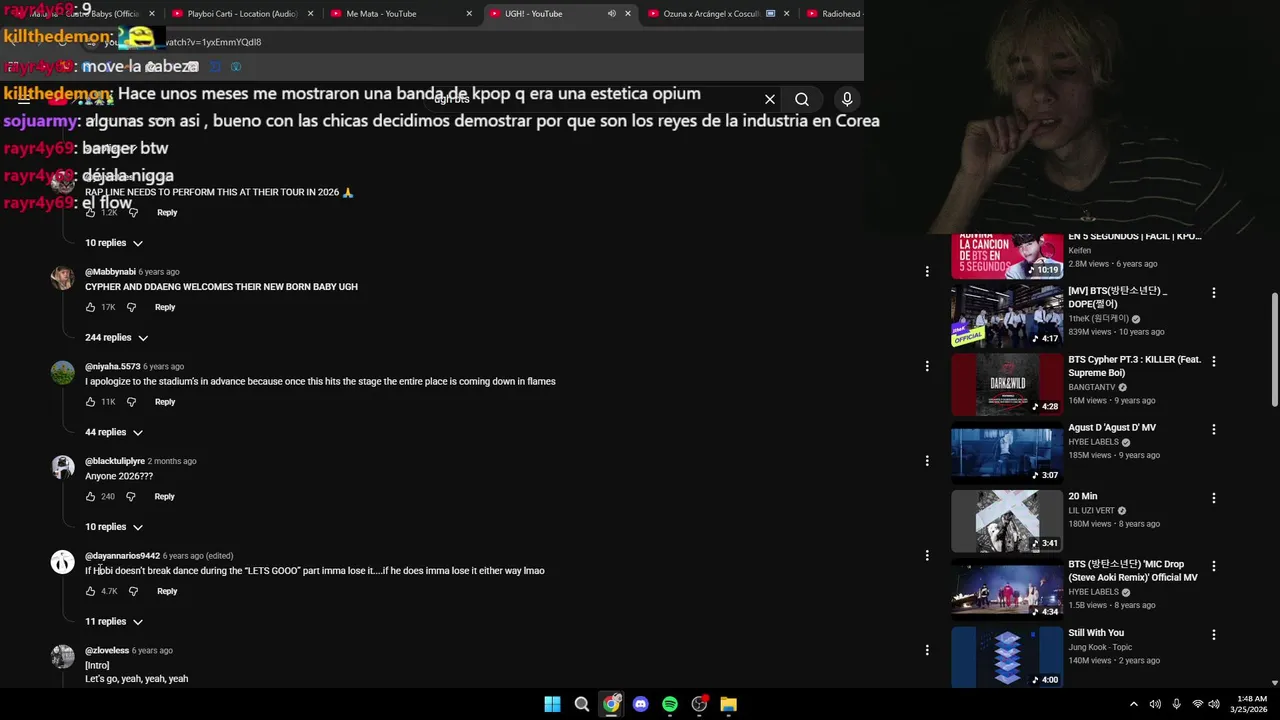Open Spotify from the taskbar
Screen dimensions: 1280x720
670,704
